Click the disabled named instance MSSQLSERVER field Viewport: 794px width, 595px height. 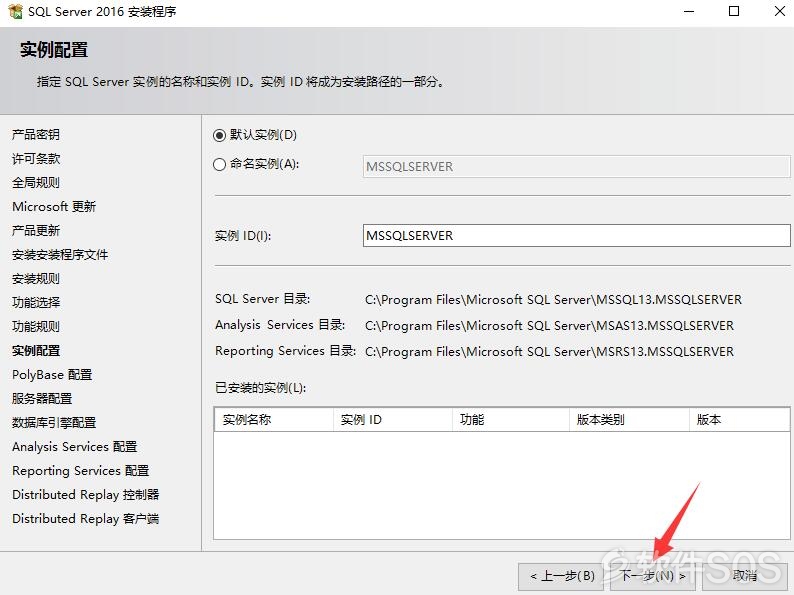point(576,167)
